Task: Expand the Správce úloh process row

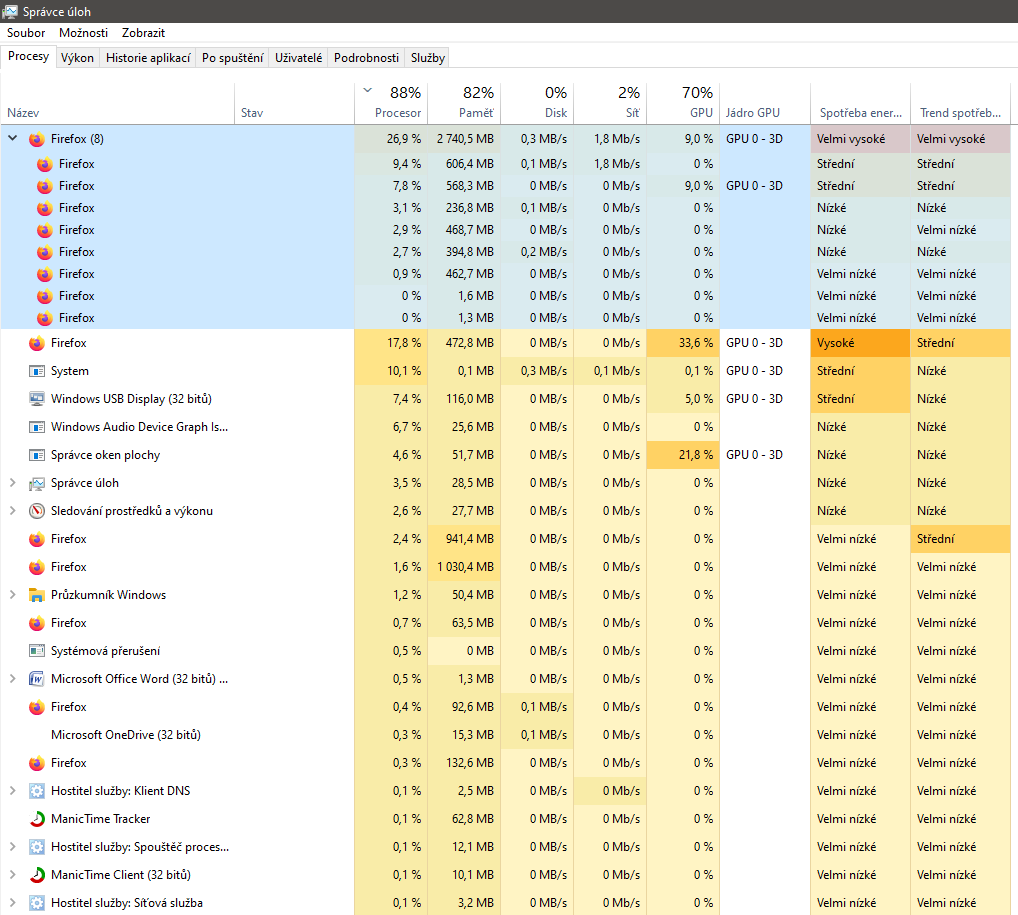Action: pyautogui.click(x=13, y=483)
